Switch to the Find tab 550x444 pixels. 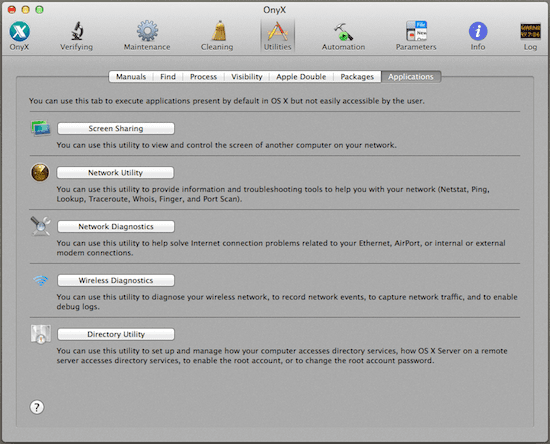click(168, 77)
